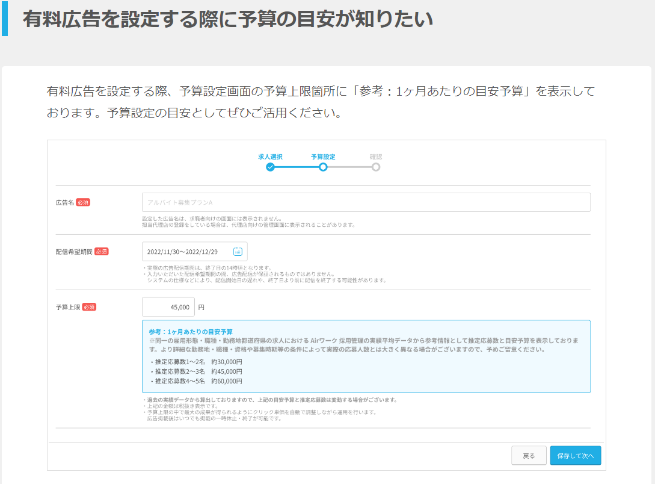Click the checked 求人選択 step circle

click(x=270, y=167)
